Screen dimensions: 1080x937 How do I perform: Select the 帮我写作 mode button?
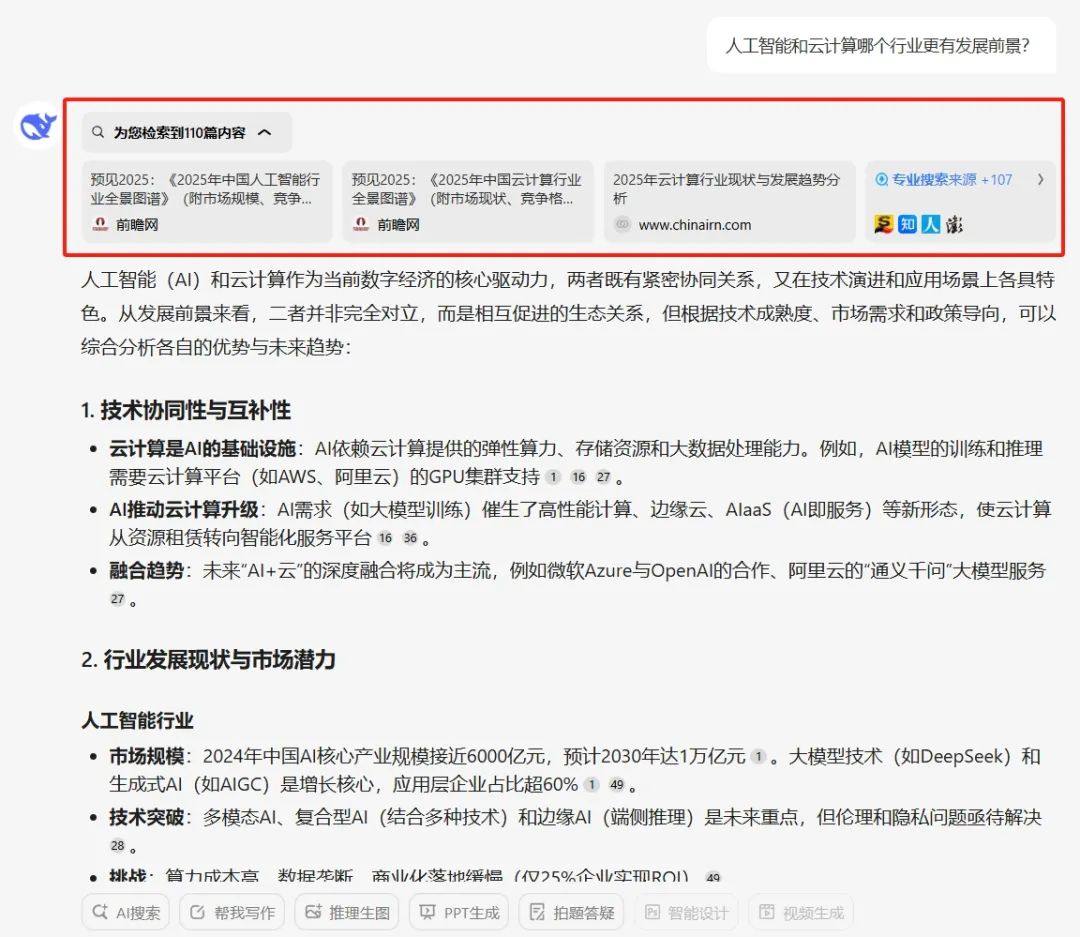click(x=231, y=912)
